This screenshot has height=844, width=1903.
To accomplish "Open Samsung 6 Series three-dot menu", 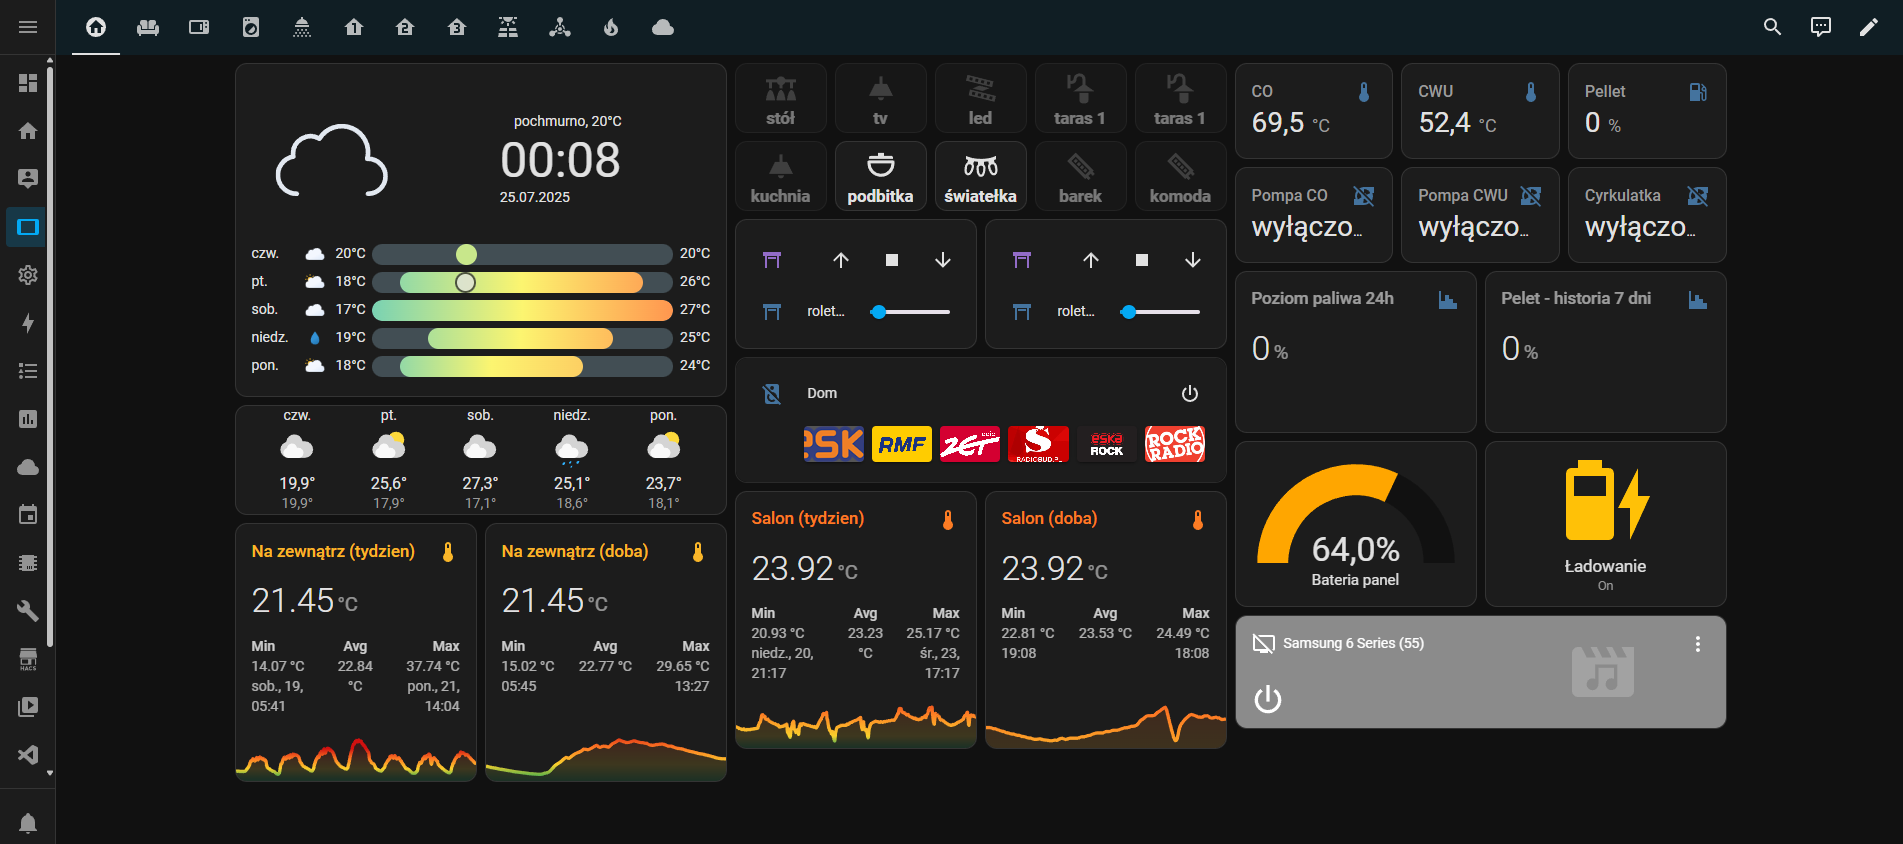I will [x=1697, y=644].
